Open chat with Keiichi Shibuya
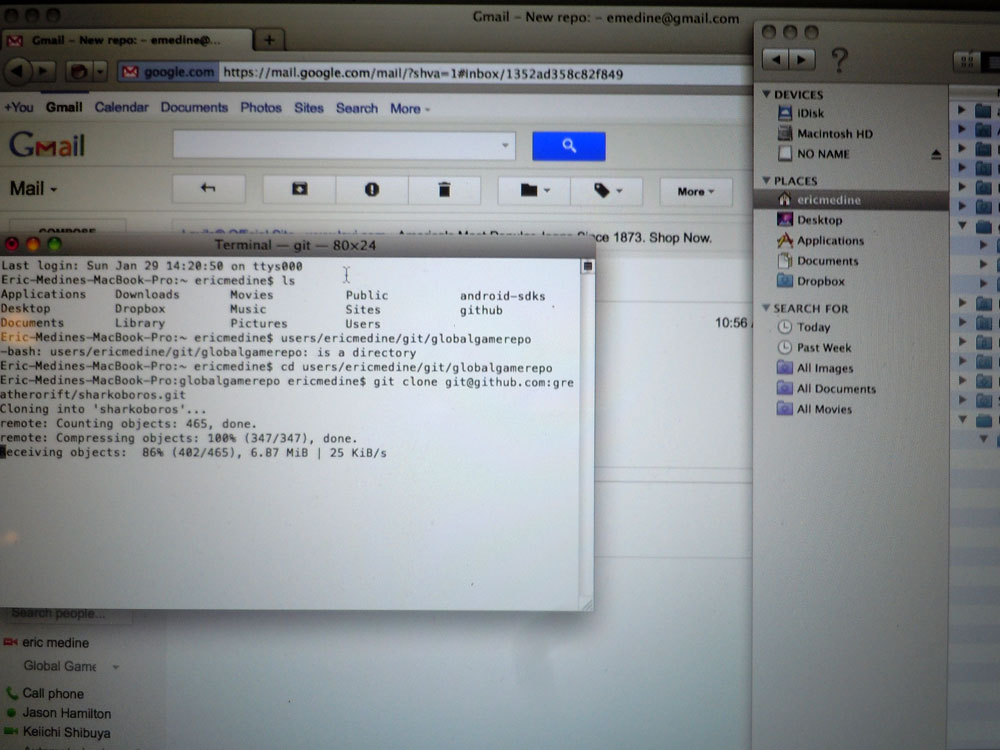 (x=66, y=733)
